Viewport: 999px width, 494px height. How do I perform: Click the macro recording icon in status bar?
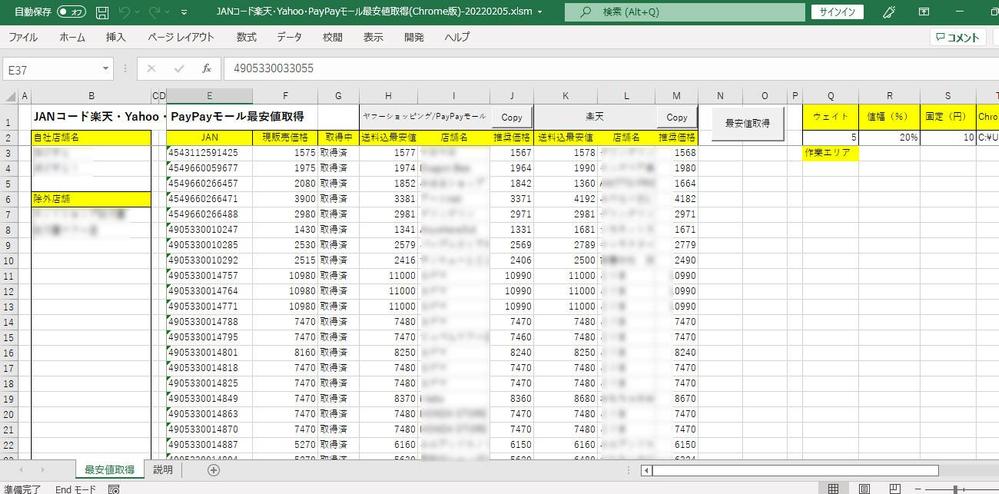(114, 489)
